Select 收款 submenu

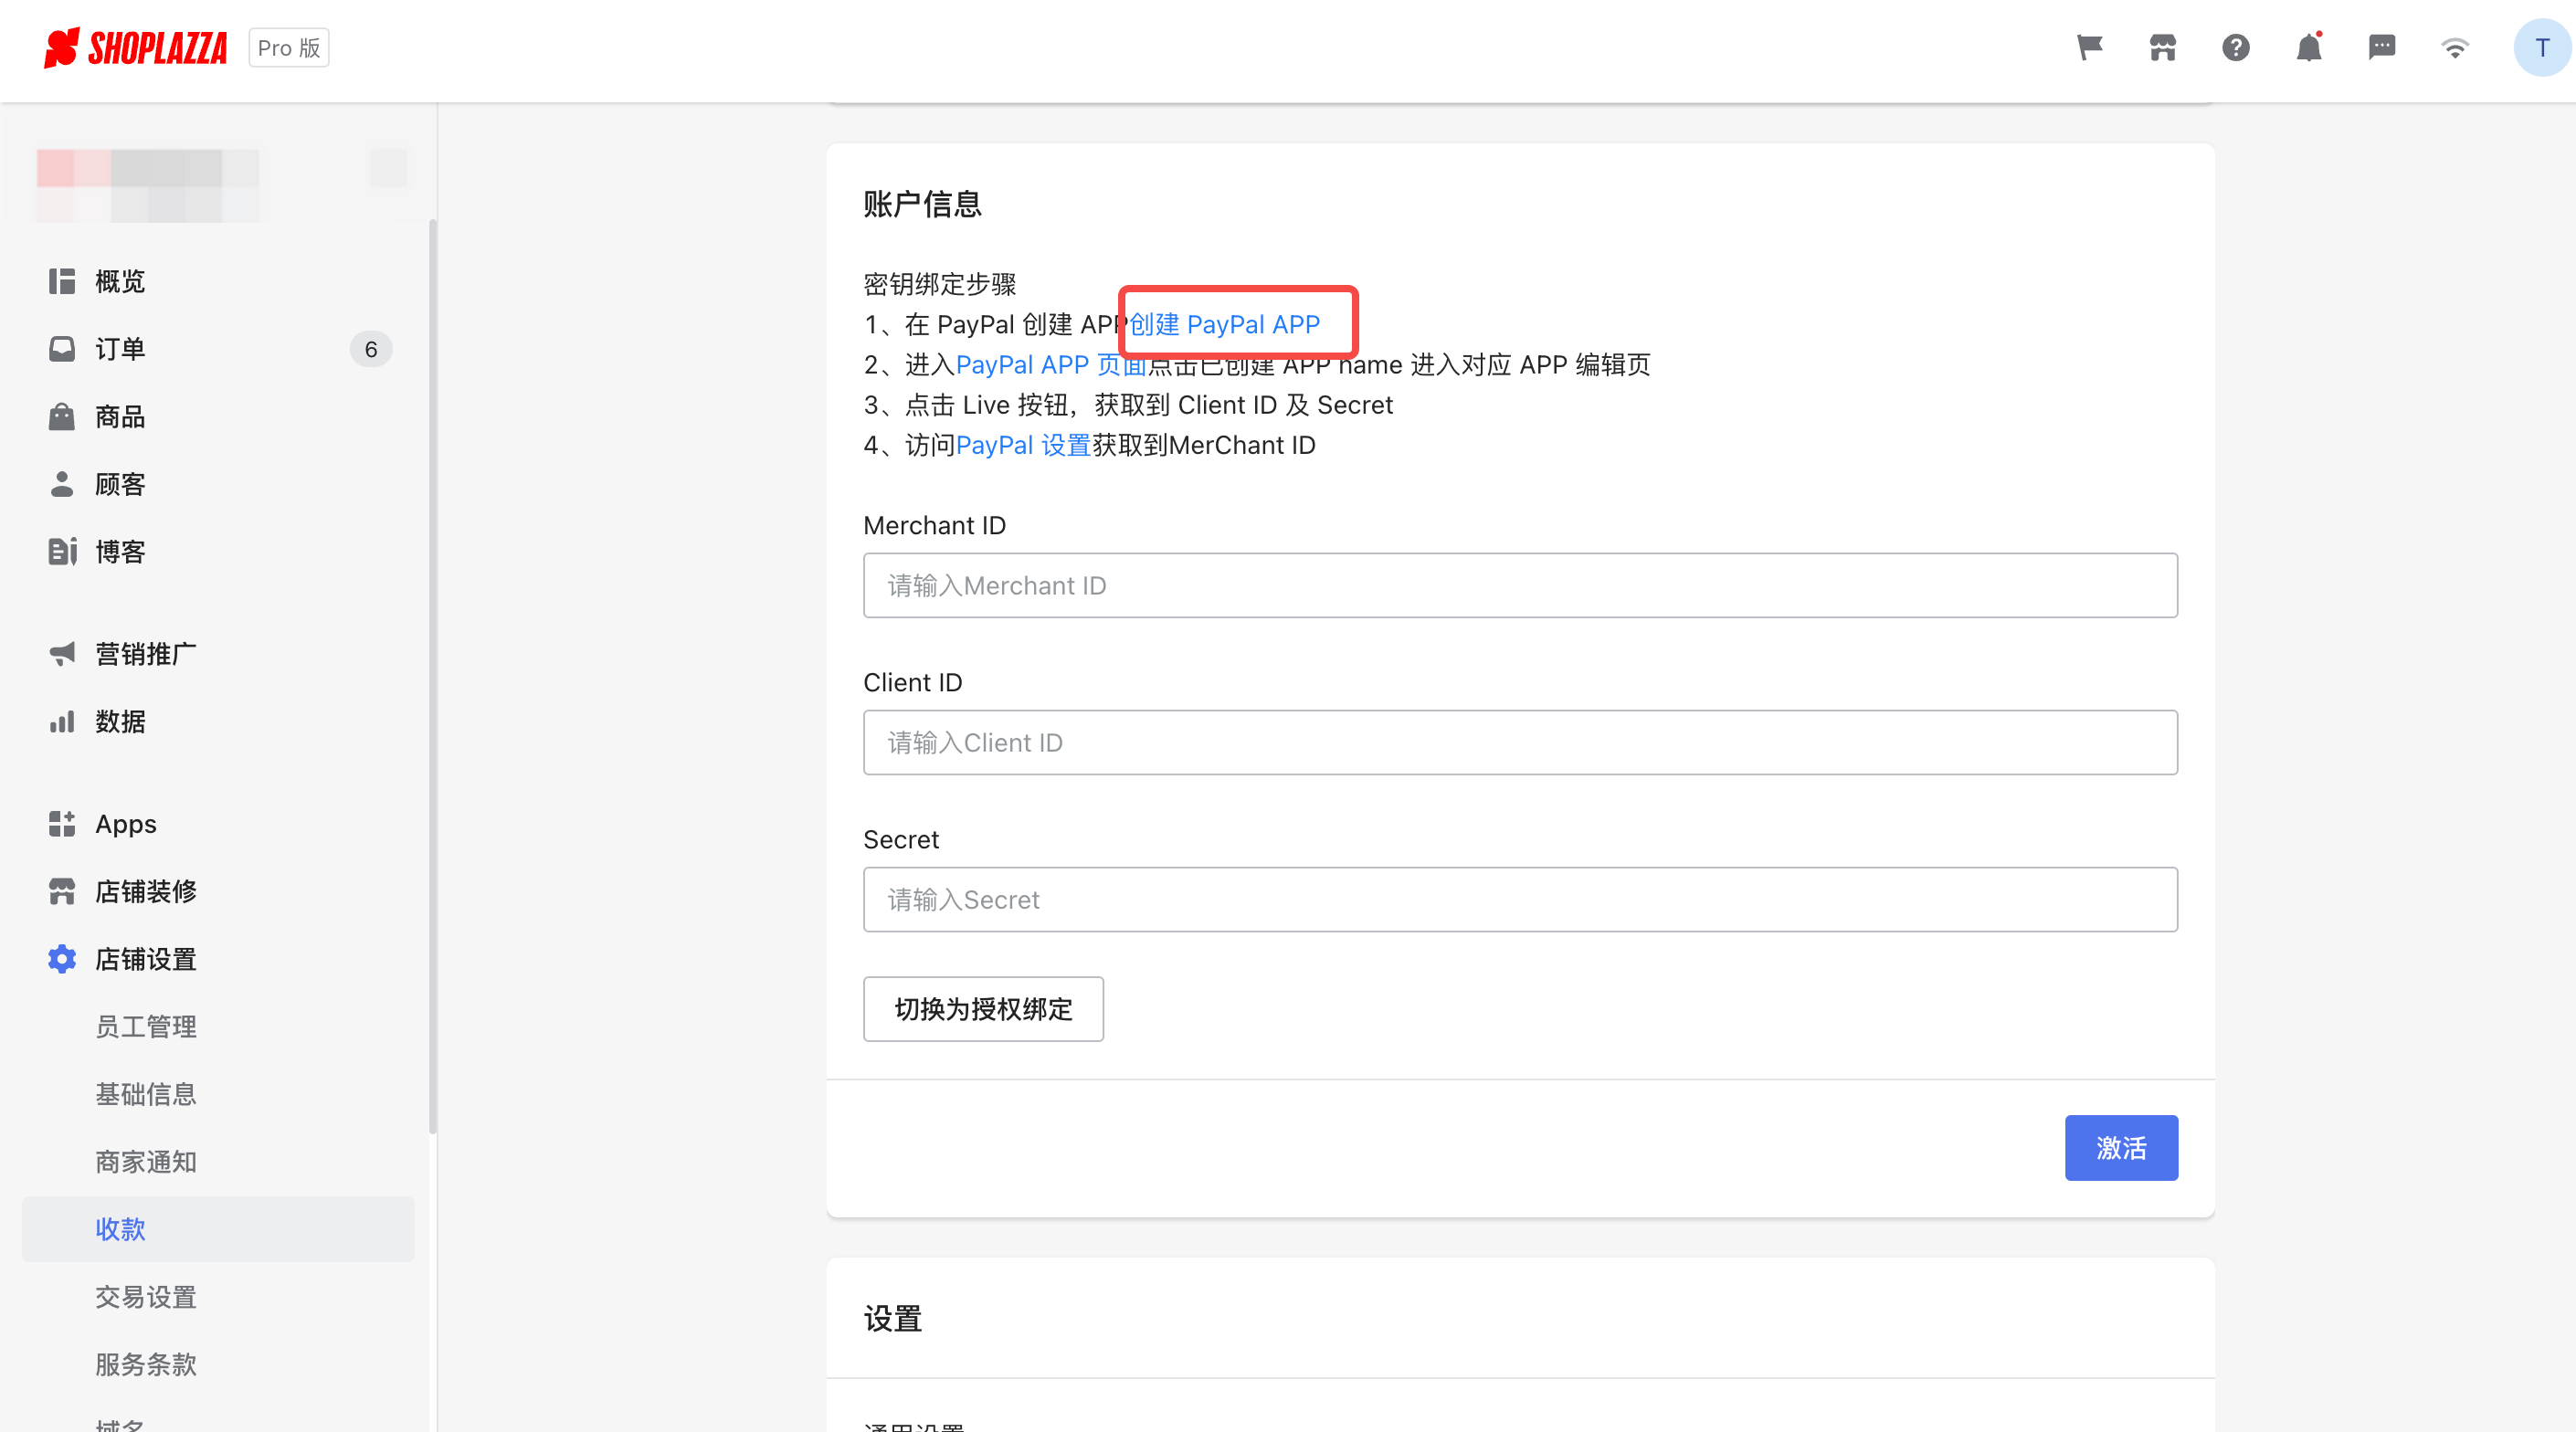pyautogui.click(x=218, y=1229)
